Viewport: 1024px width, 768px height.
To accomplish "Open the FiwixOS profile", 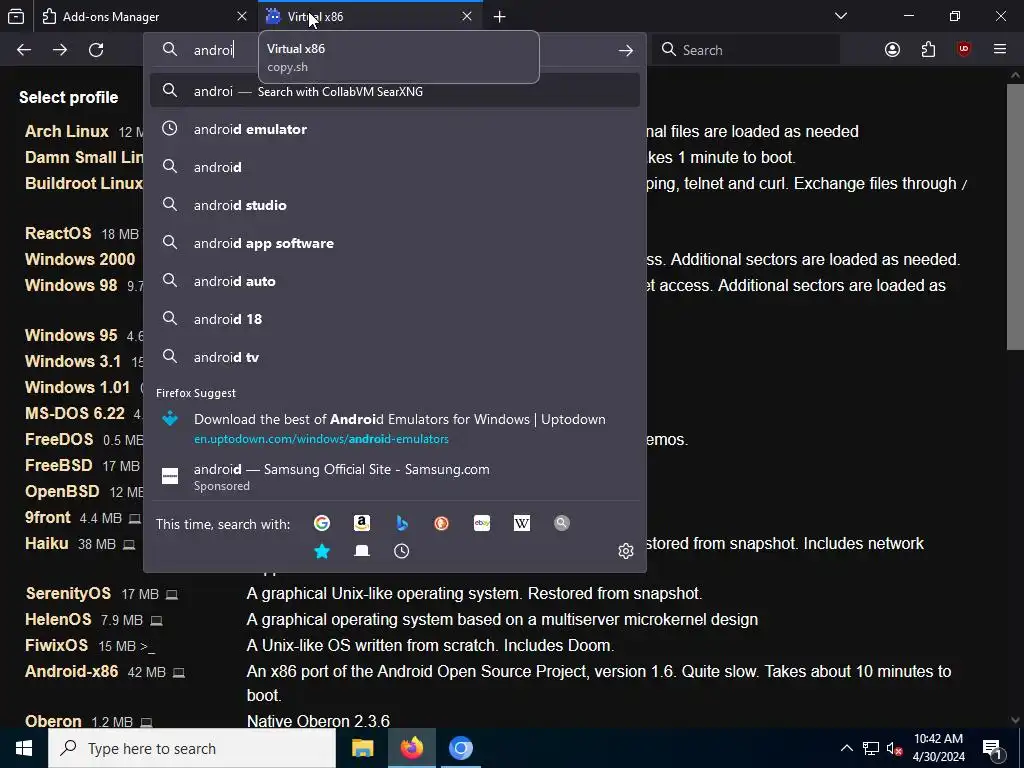I will pos(56,646).
